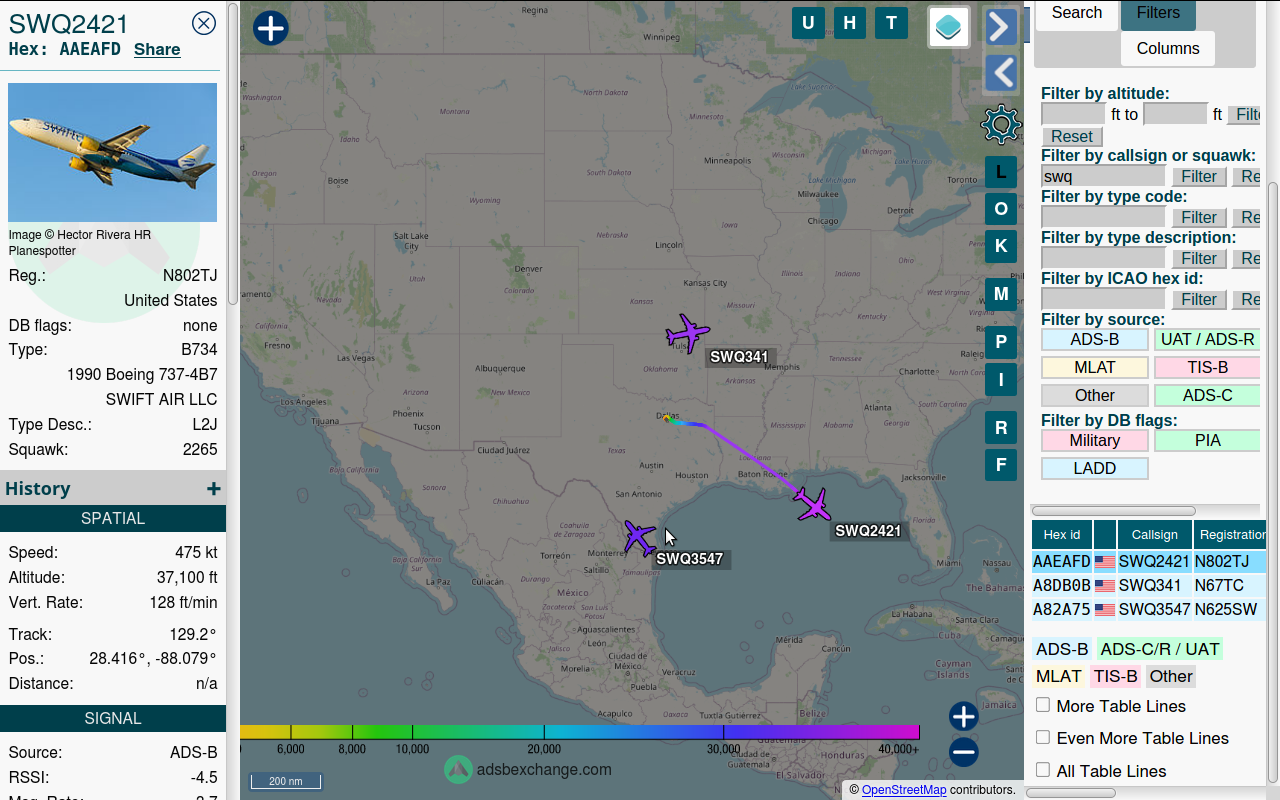The height and width of the screenshot is (800, 1280).
Task: Toggle the M map option button
Action: pyautogui.click(x=1001, y=294)
